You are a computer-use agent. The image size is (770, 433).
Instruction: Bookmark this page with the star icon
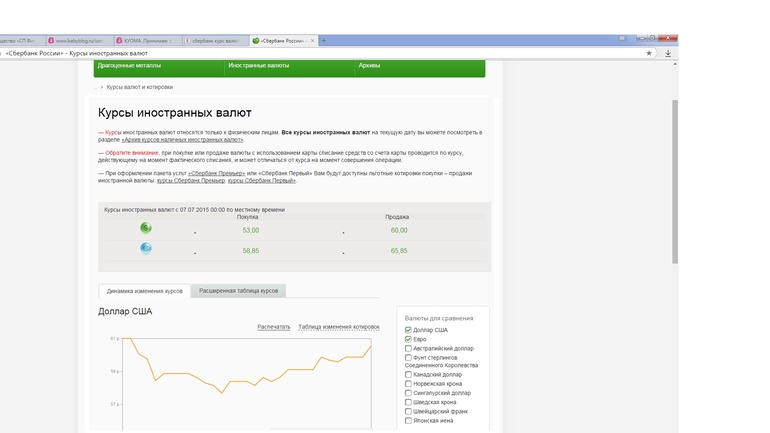click(x=649, y=53)
